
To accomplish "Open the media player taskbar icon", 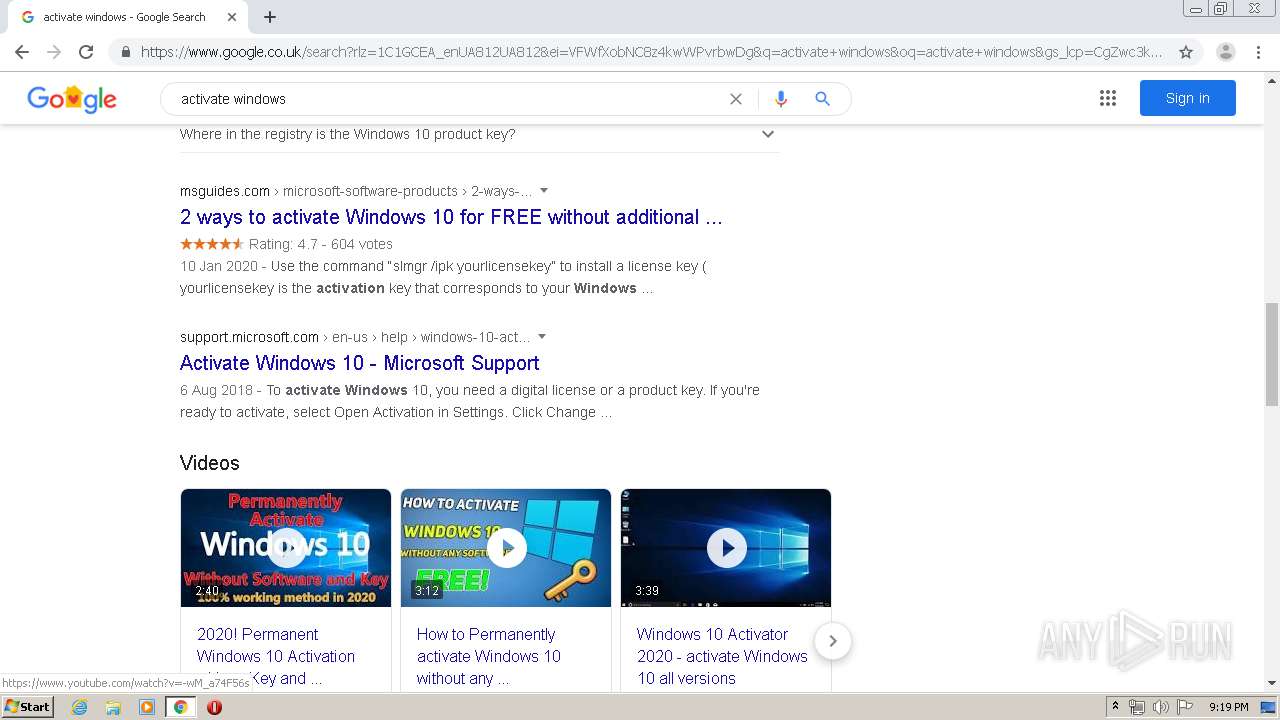I will (147, 707).
